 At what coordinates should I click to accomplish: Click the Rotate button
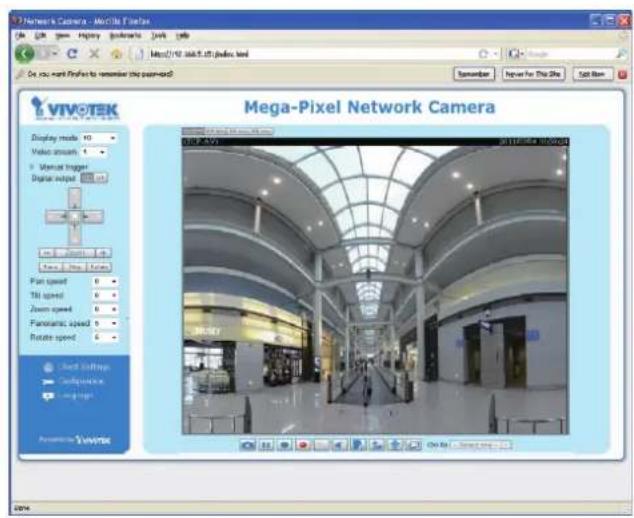(99, 267)
